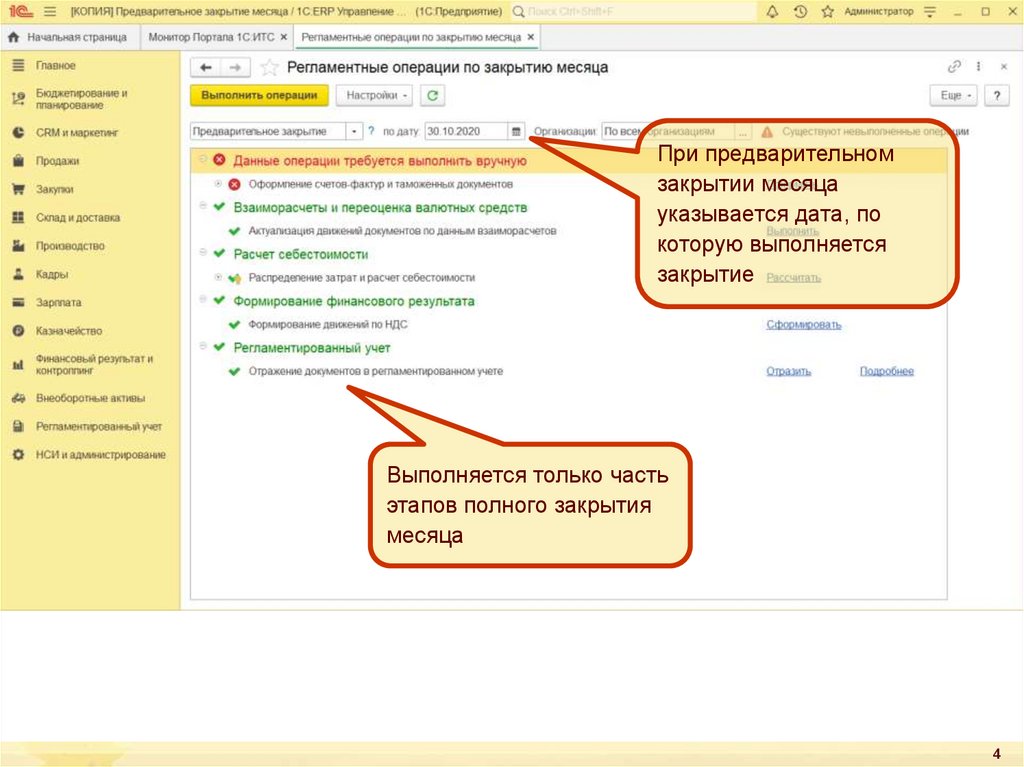
Task: Switch to Монитор Портала 1С:ИТС tab
Action: [211, 37]
